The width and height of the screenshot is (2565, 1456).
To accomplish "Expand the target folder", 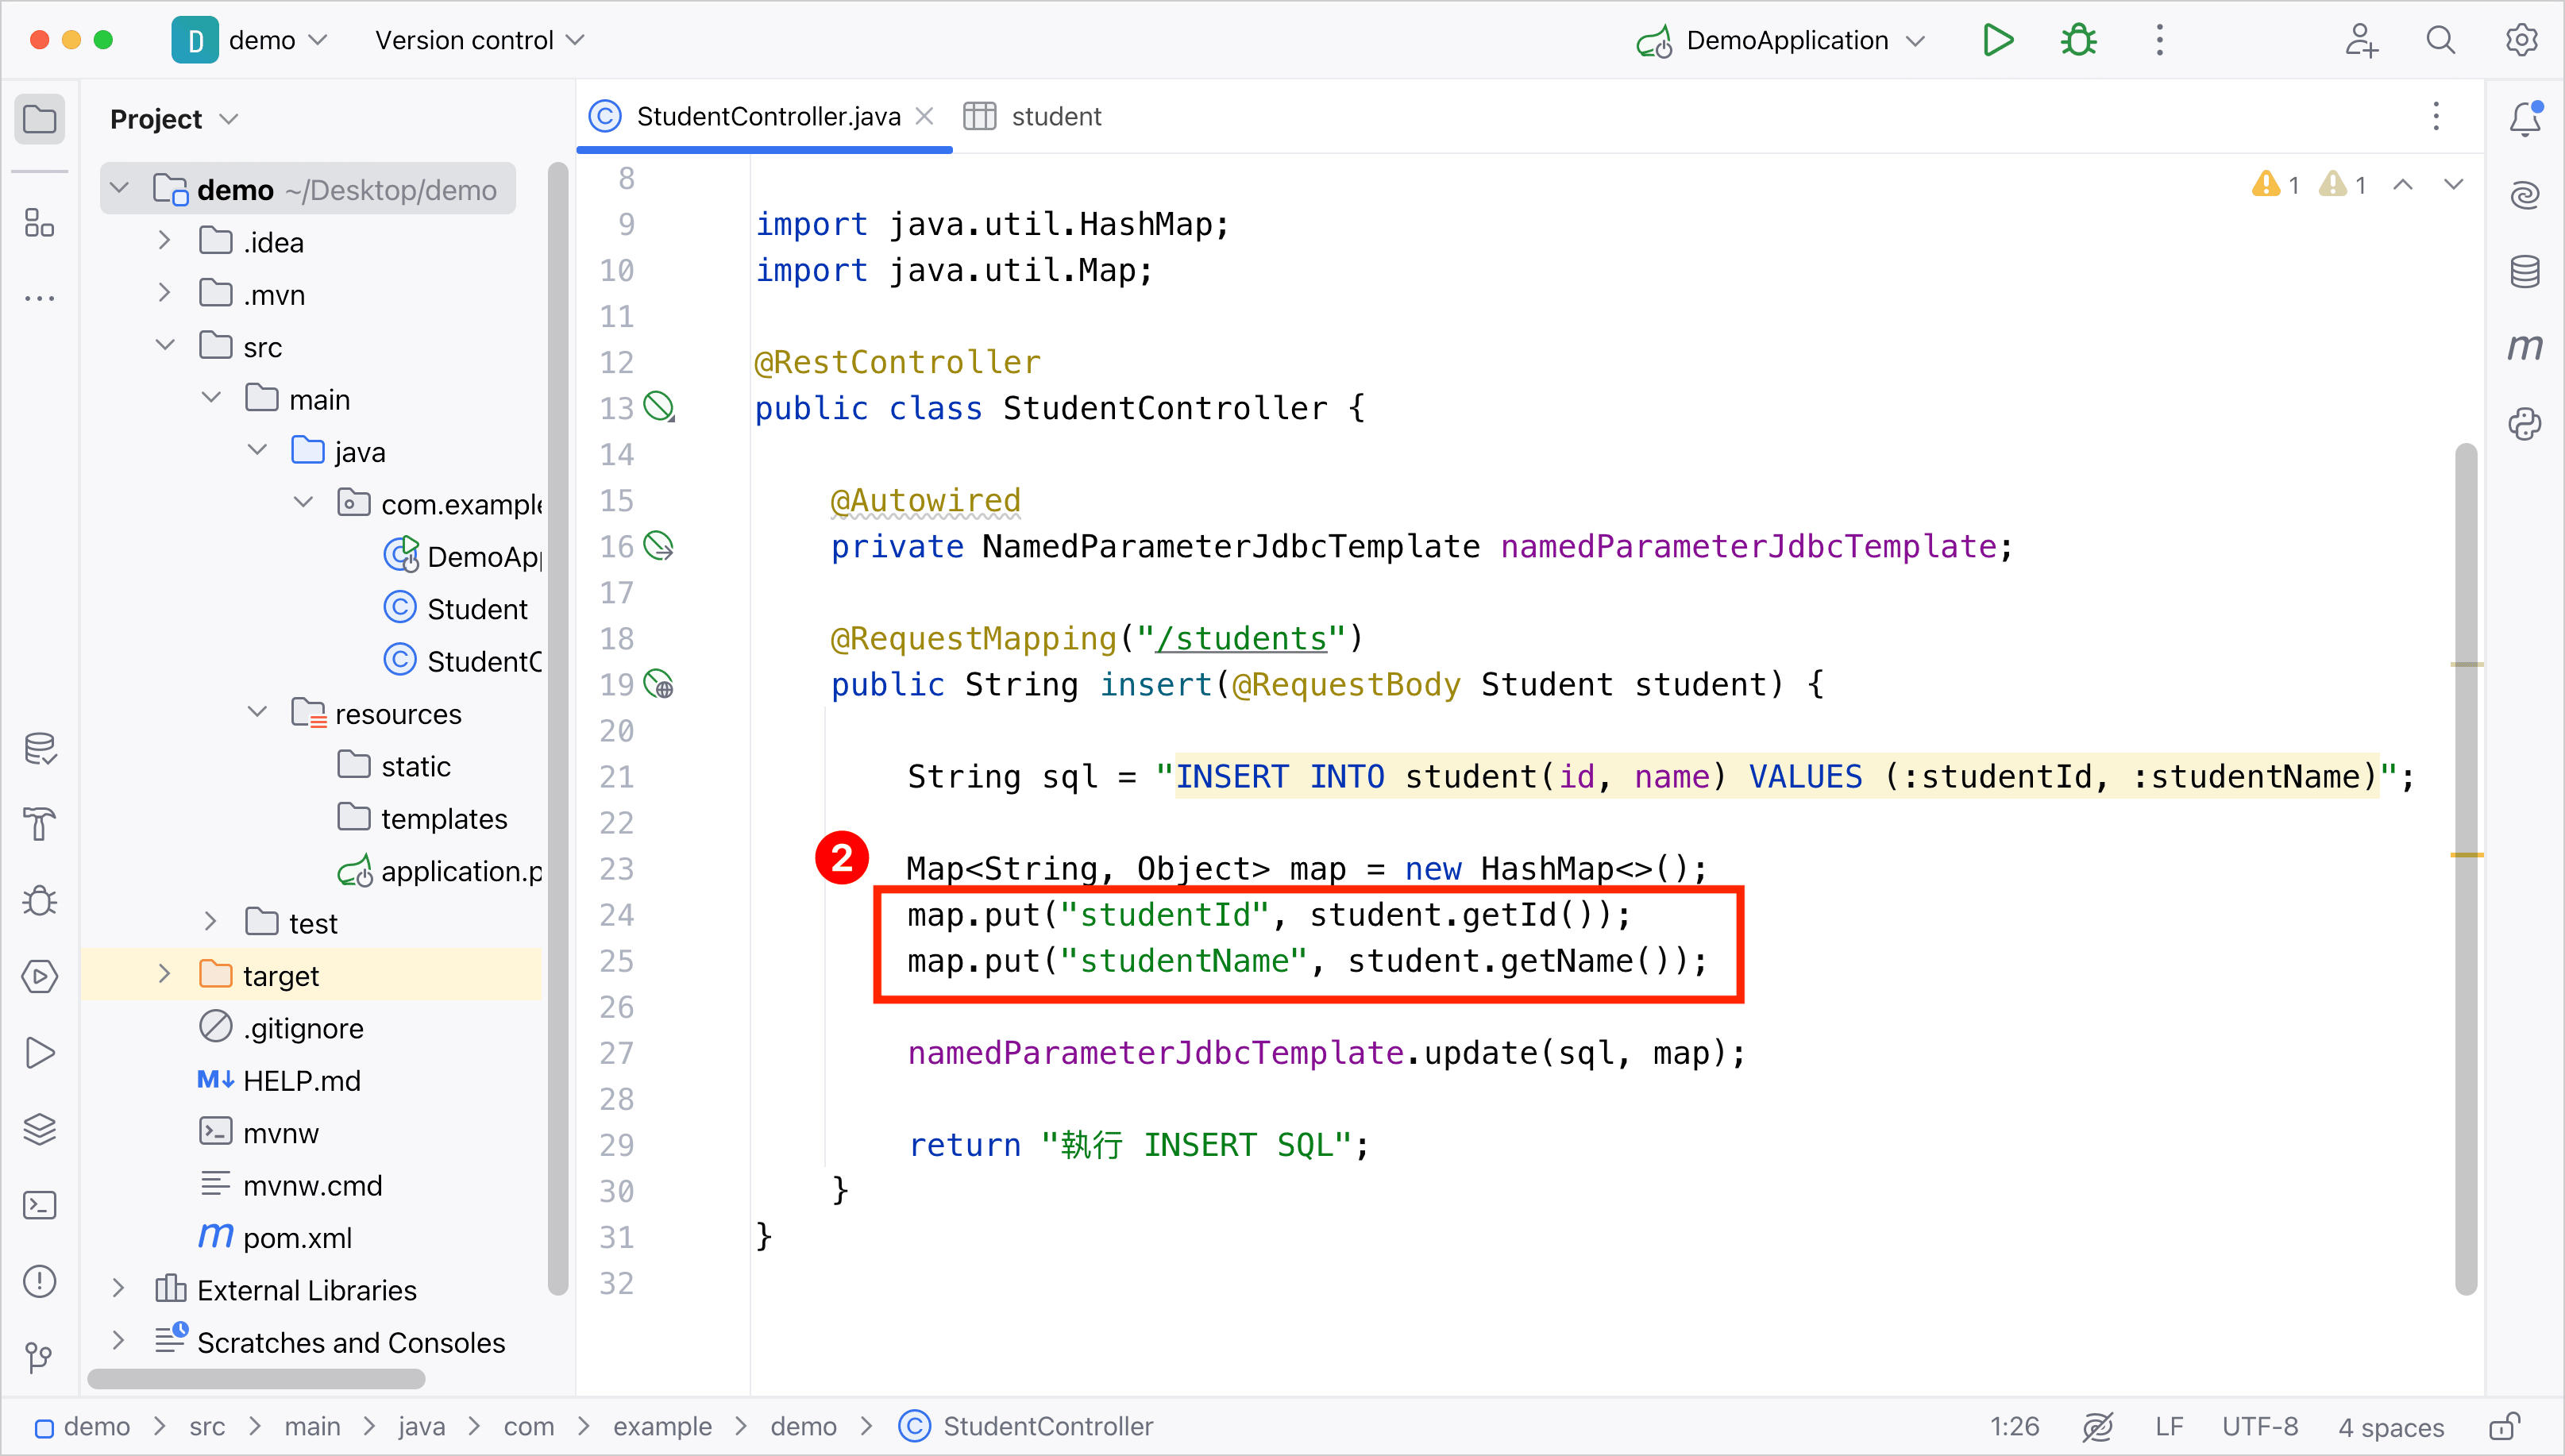I will point(165,974).
